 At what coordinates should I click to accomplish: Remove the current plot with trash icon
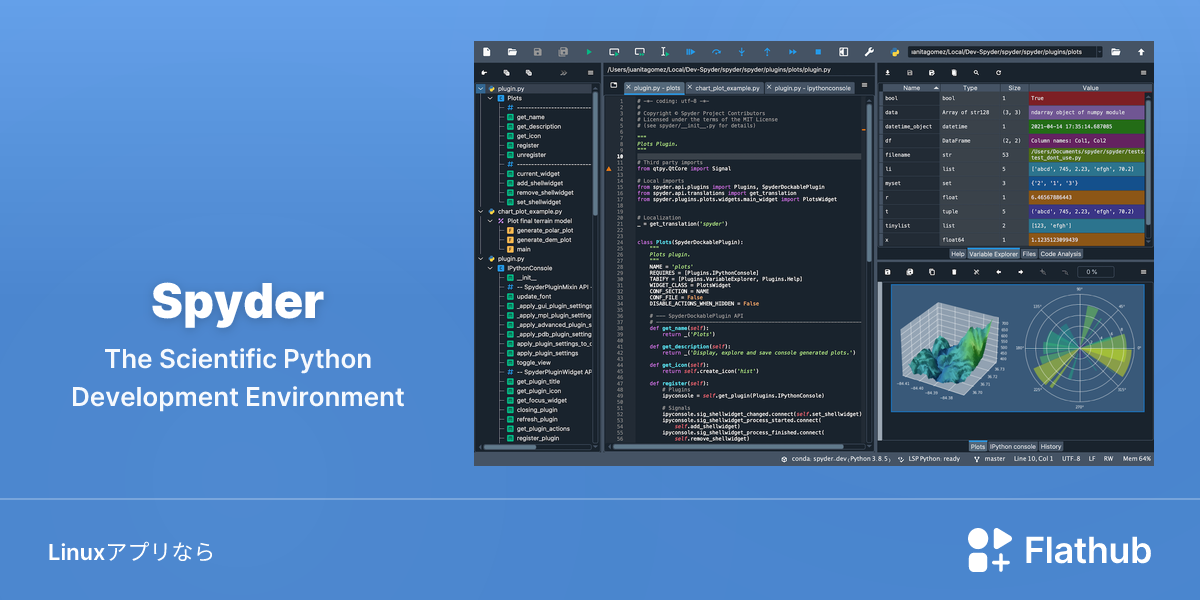[953, 272]
